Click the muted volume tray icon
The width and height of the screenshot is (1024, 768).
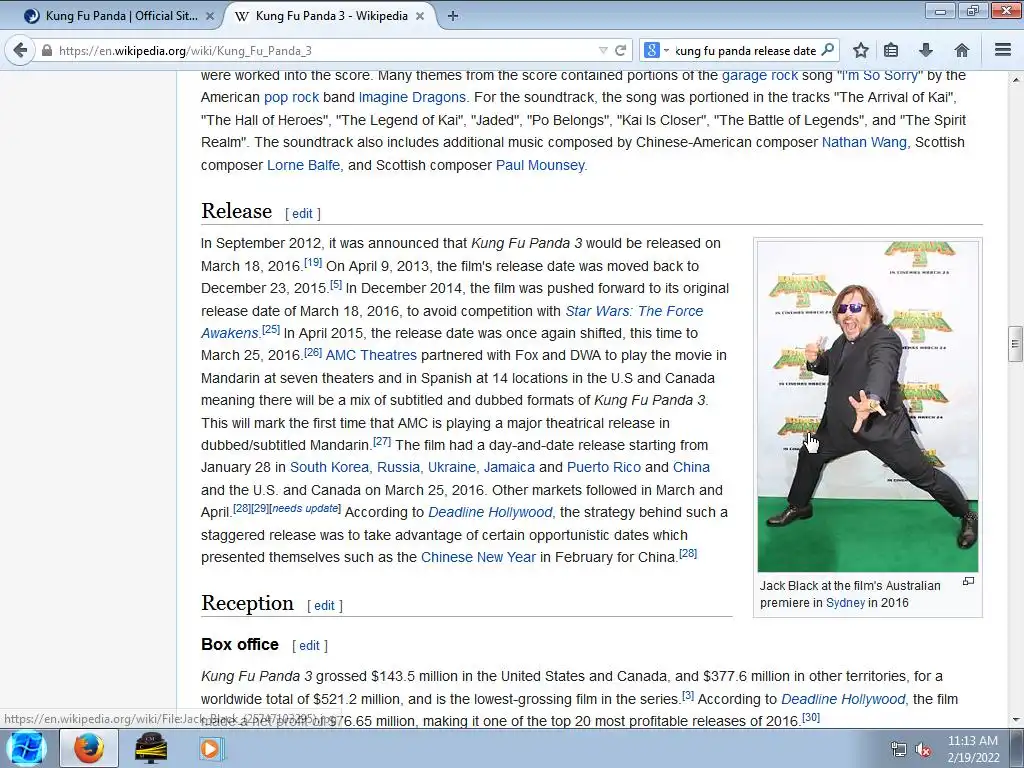(923, 750)
